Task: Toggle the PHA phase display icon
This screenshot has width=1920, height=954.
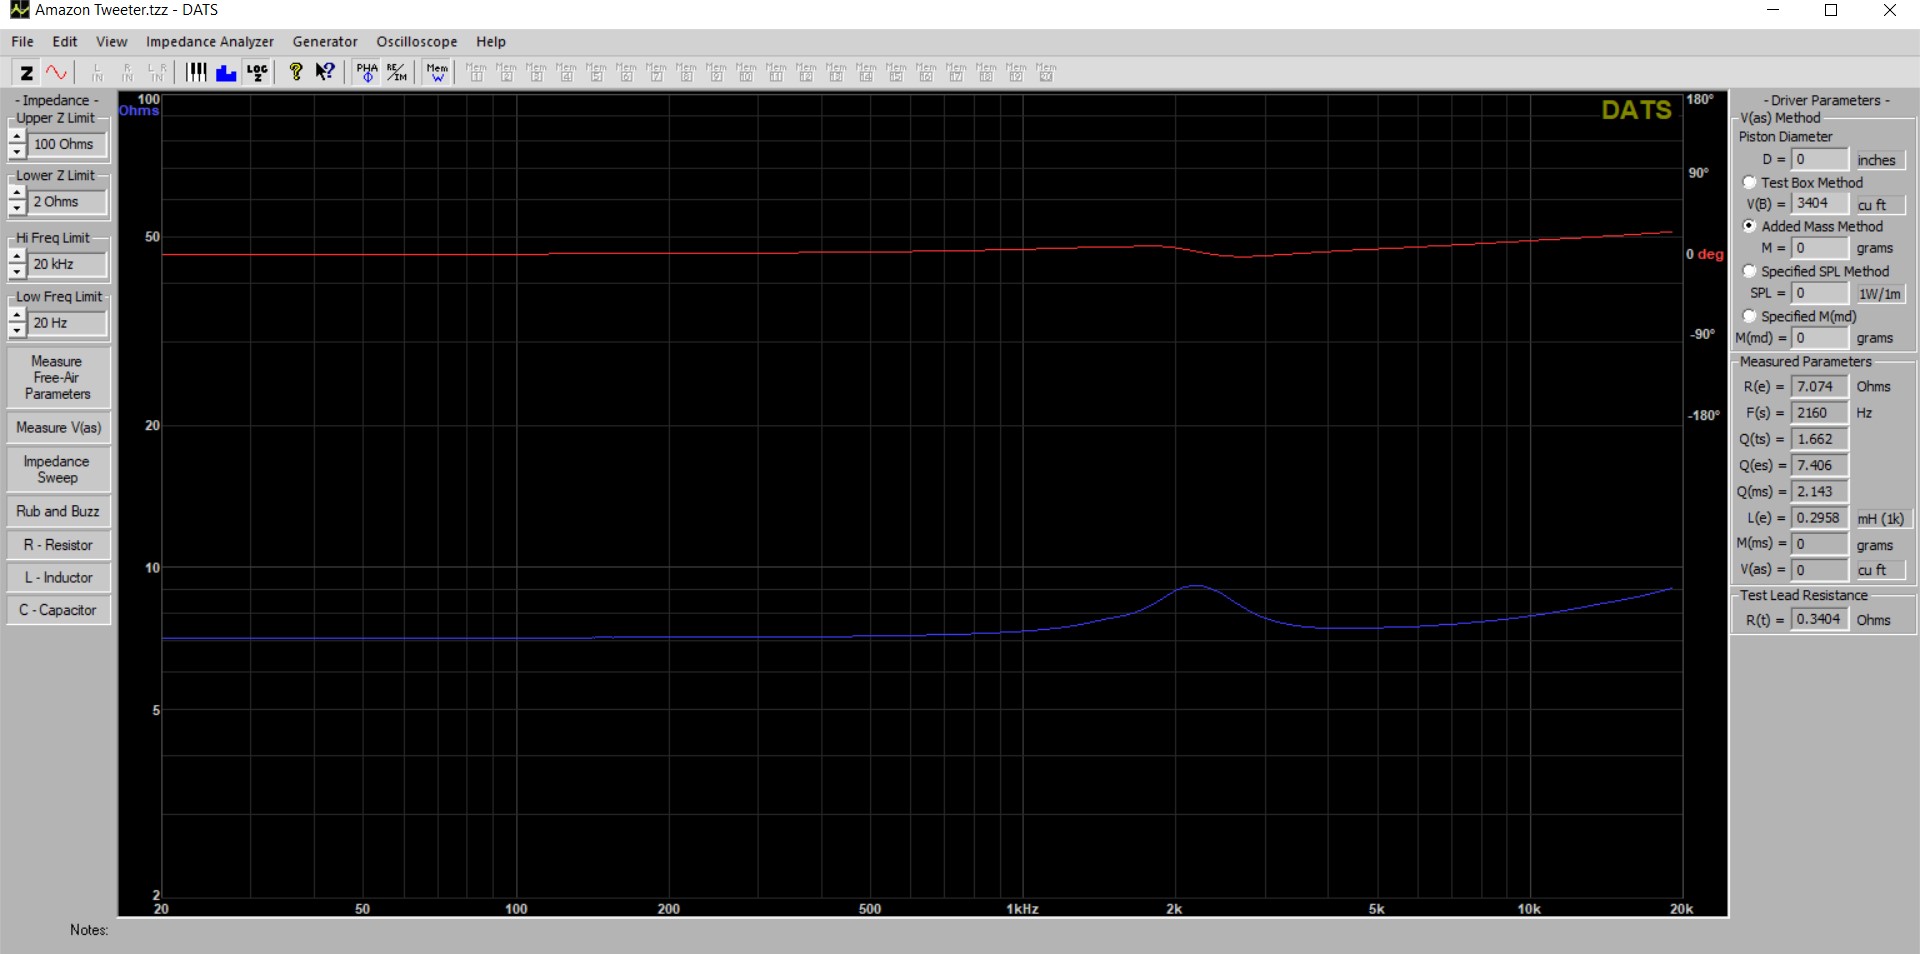Action: point(367,72)
